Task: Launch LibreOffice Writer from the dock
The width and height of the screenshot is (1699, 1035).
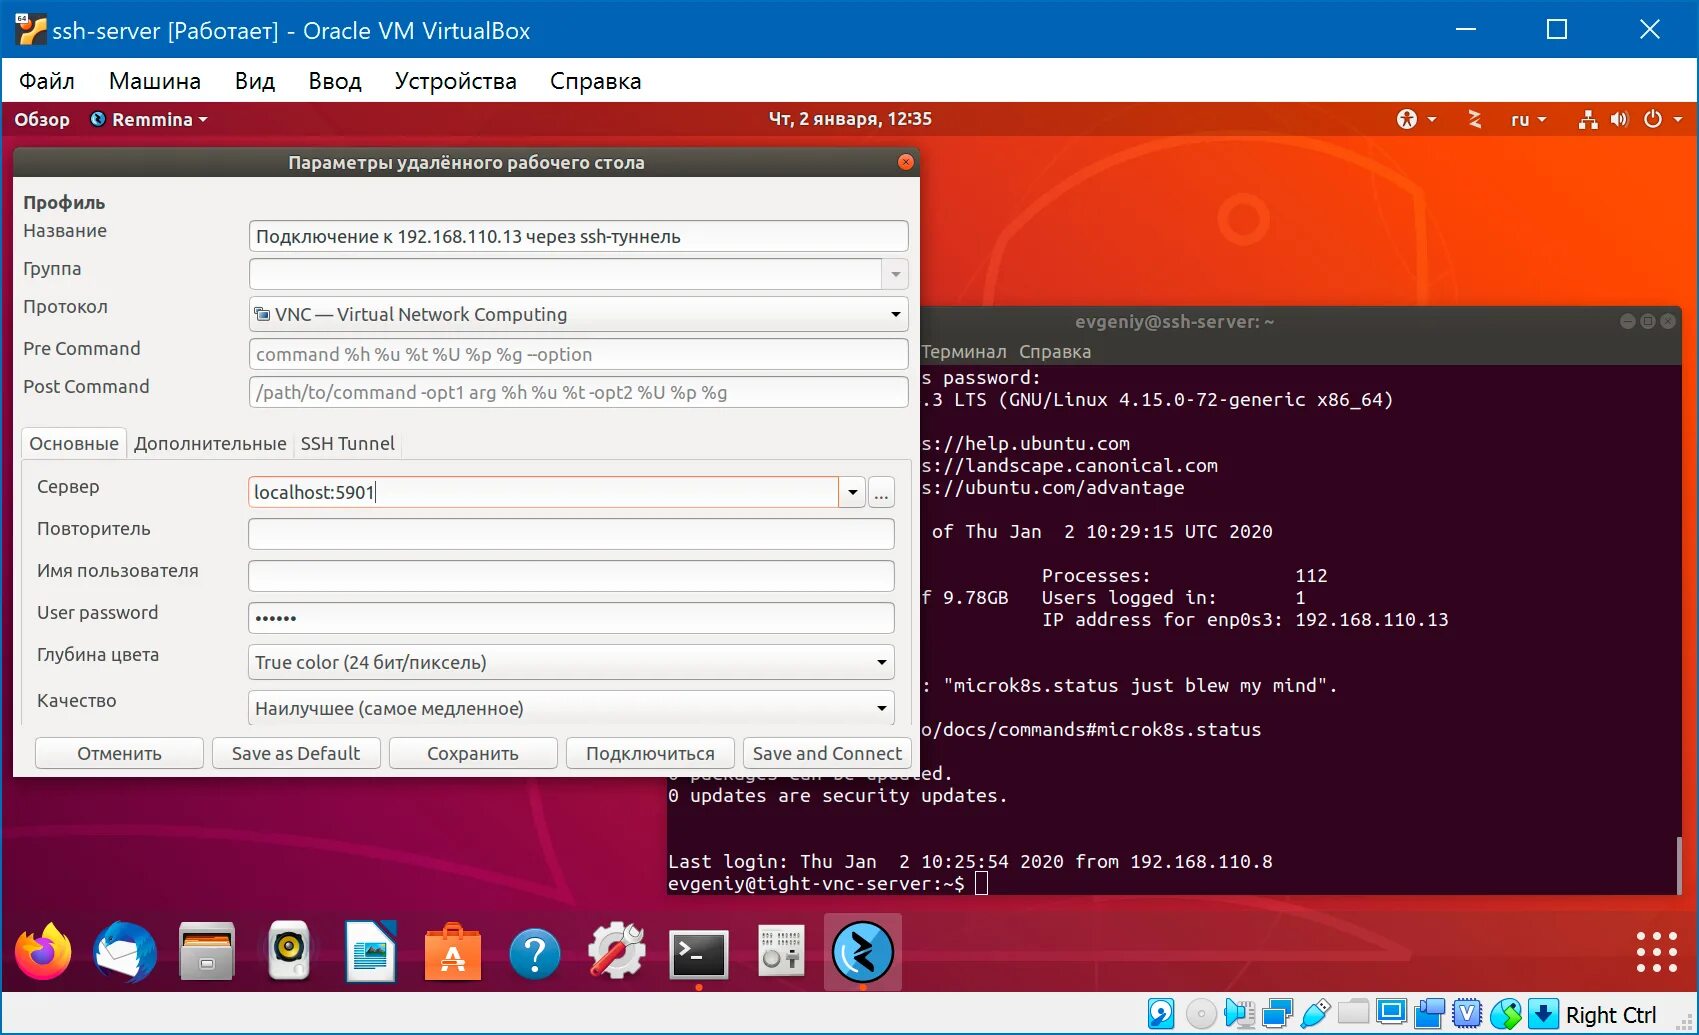Action: pos(371,952)
